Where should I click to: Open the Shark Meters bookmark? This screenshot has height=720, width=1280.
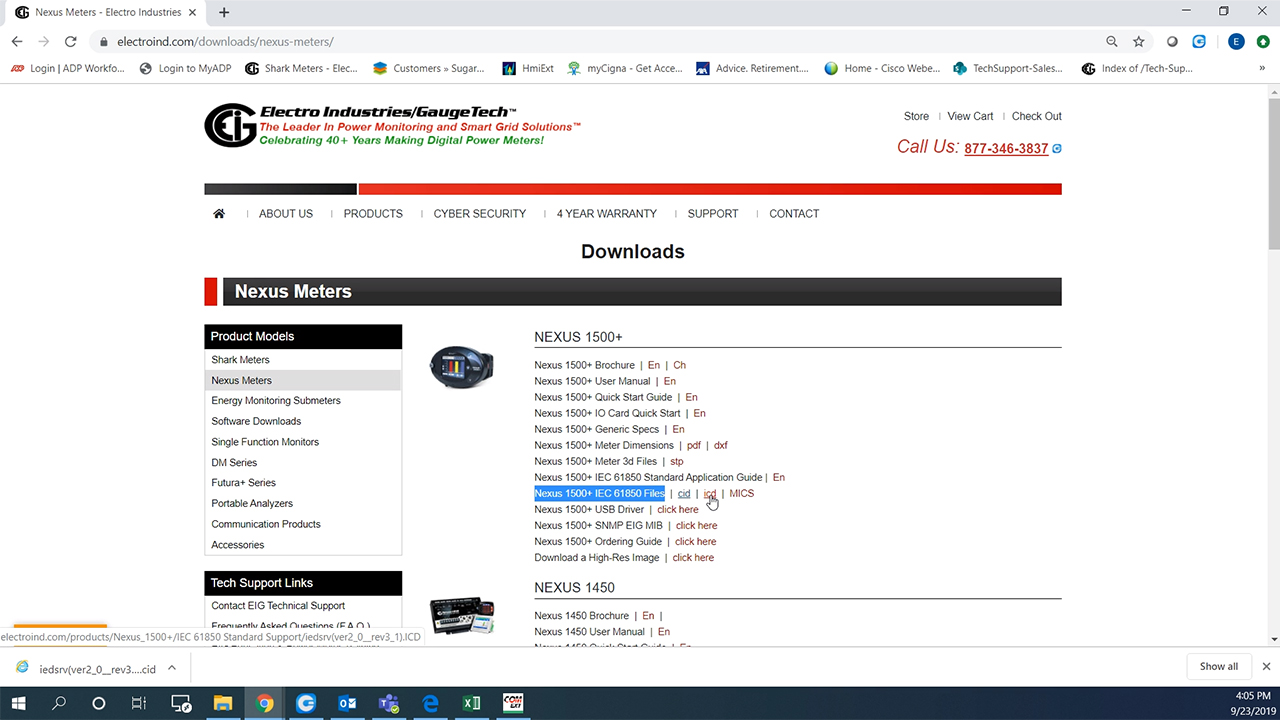click(301, 68)
